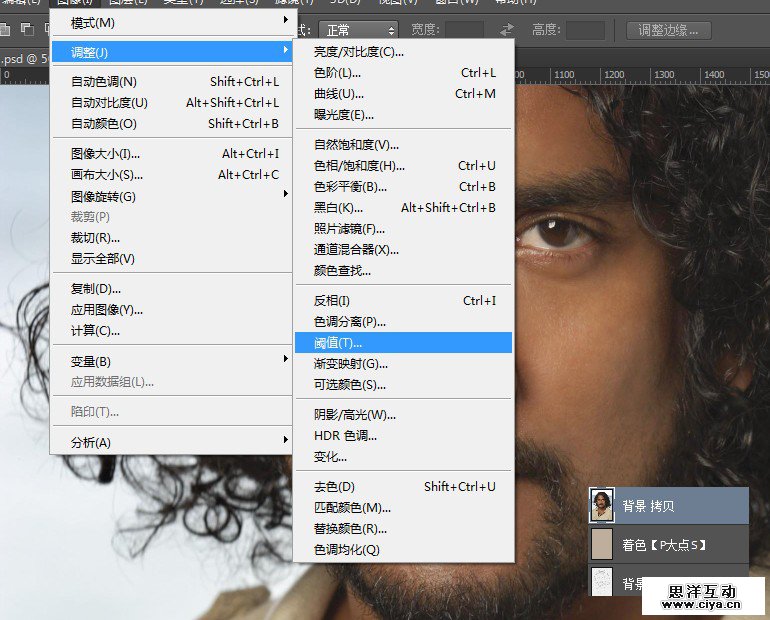Apply 去色(D) desaturate command
The width and height of the screenshot is (770, 620).
click(x=403, y=487)
